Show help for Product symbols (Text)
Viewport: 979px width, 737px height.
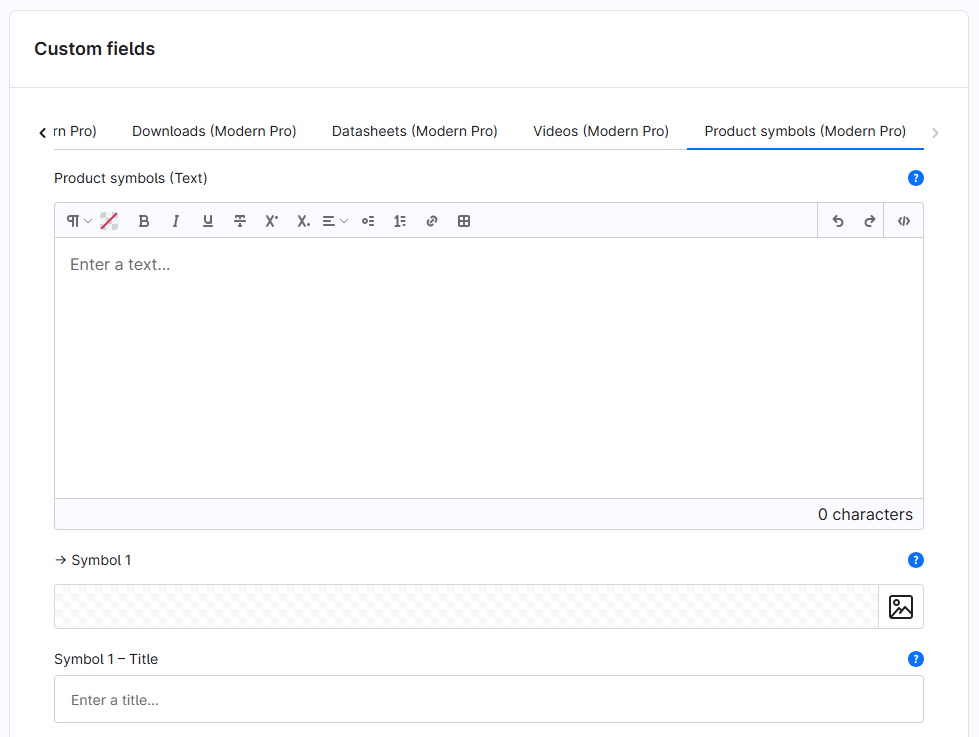click(916, 179)
